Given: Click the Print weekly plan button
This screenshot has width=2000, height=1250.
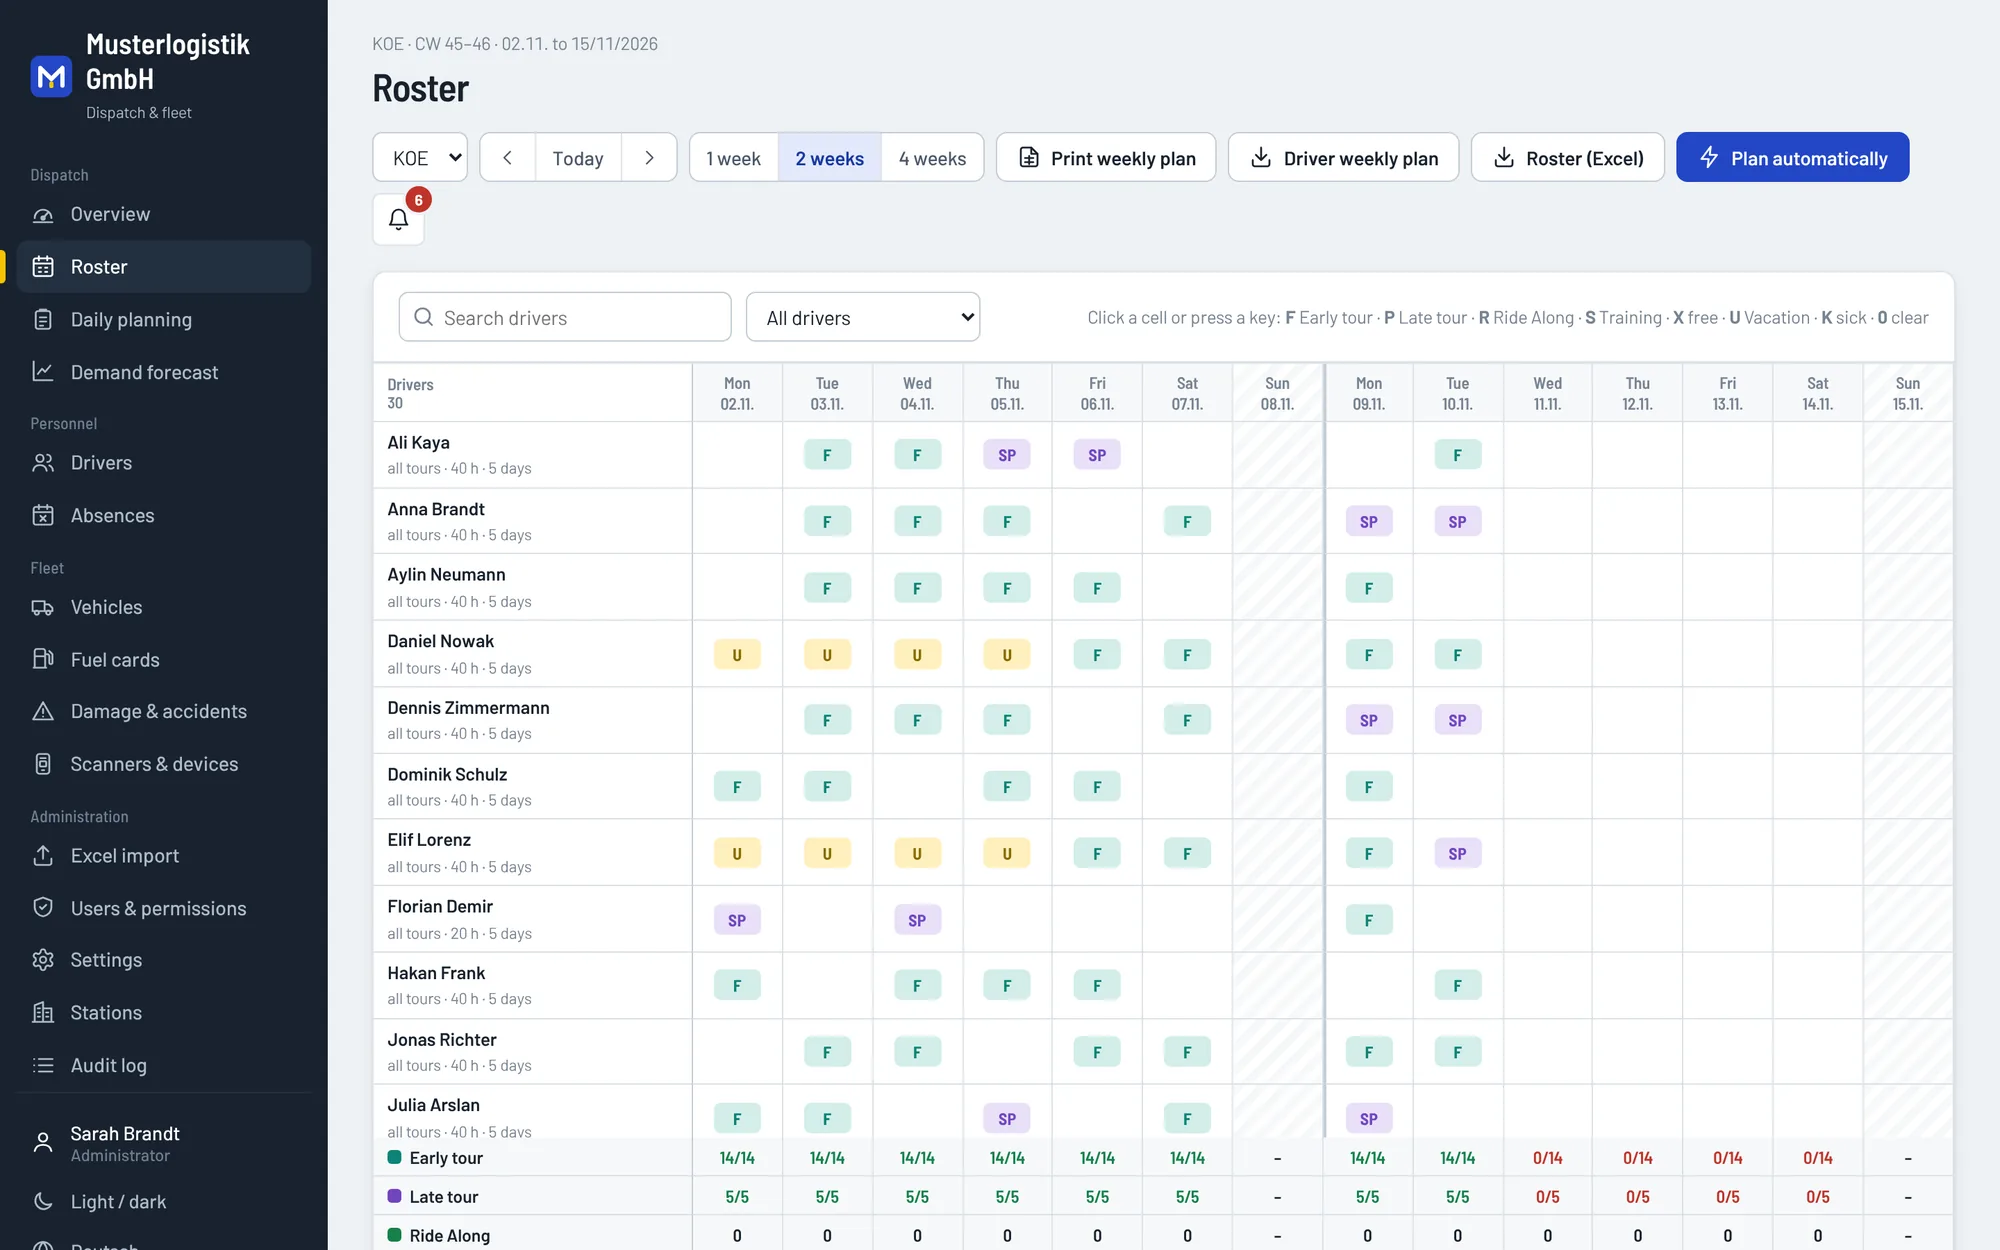Looking at the screenshot, I should (1106, 158).
